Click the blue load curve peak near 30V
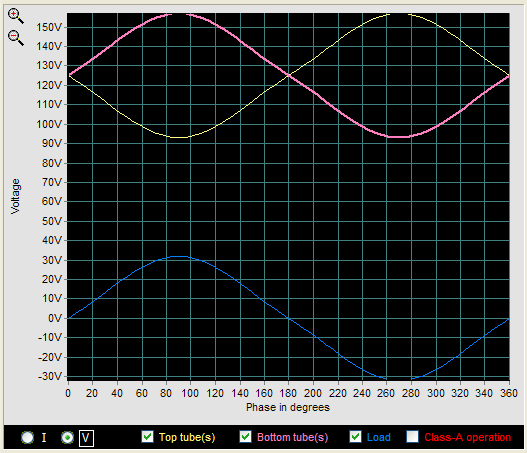Image resolution: width=527 pixels, height=453 pixels. [x=180, y=256]
